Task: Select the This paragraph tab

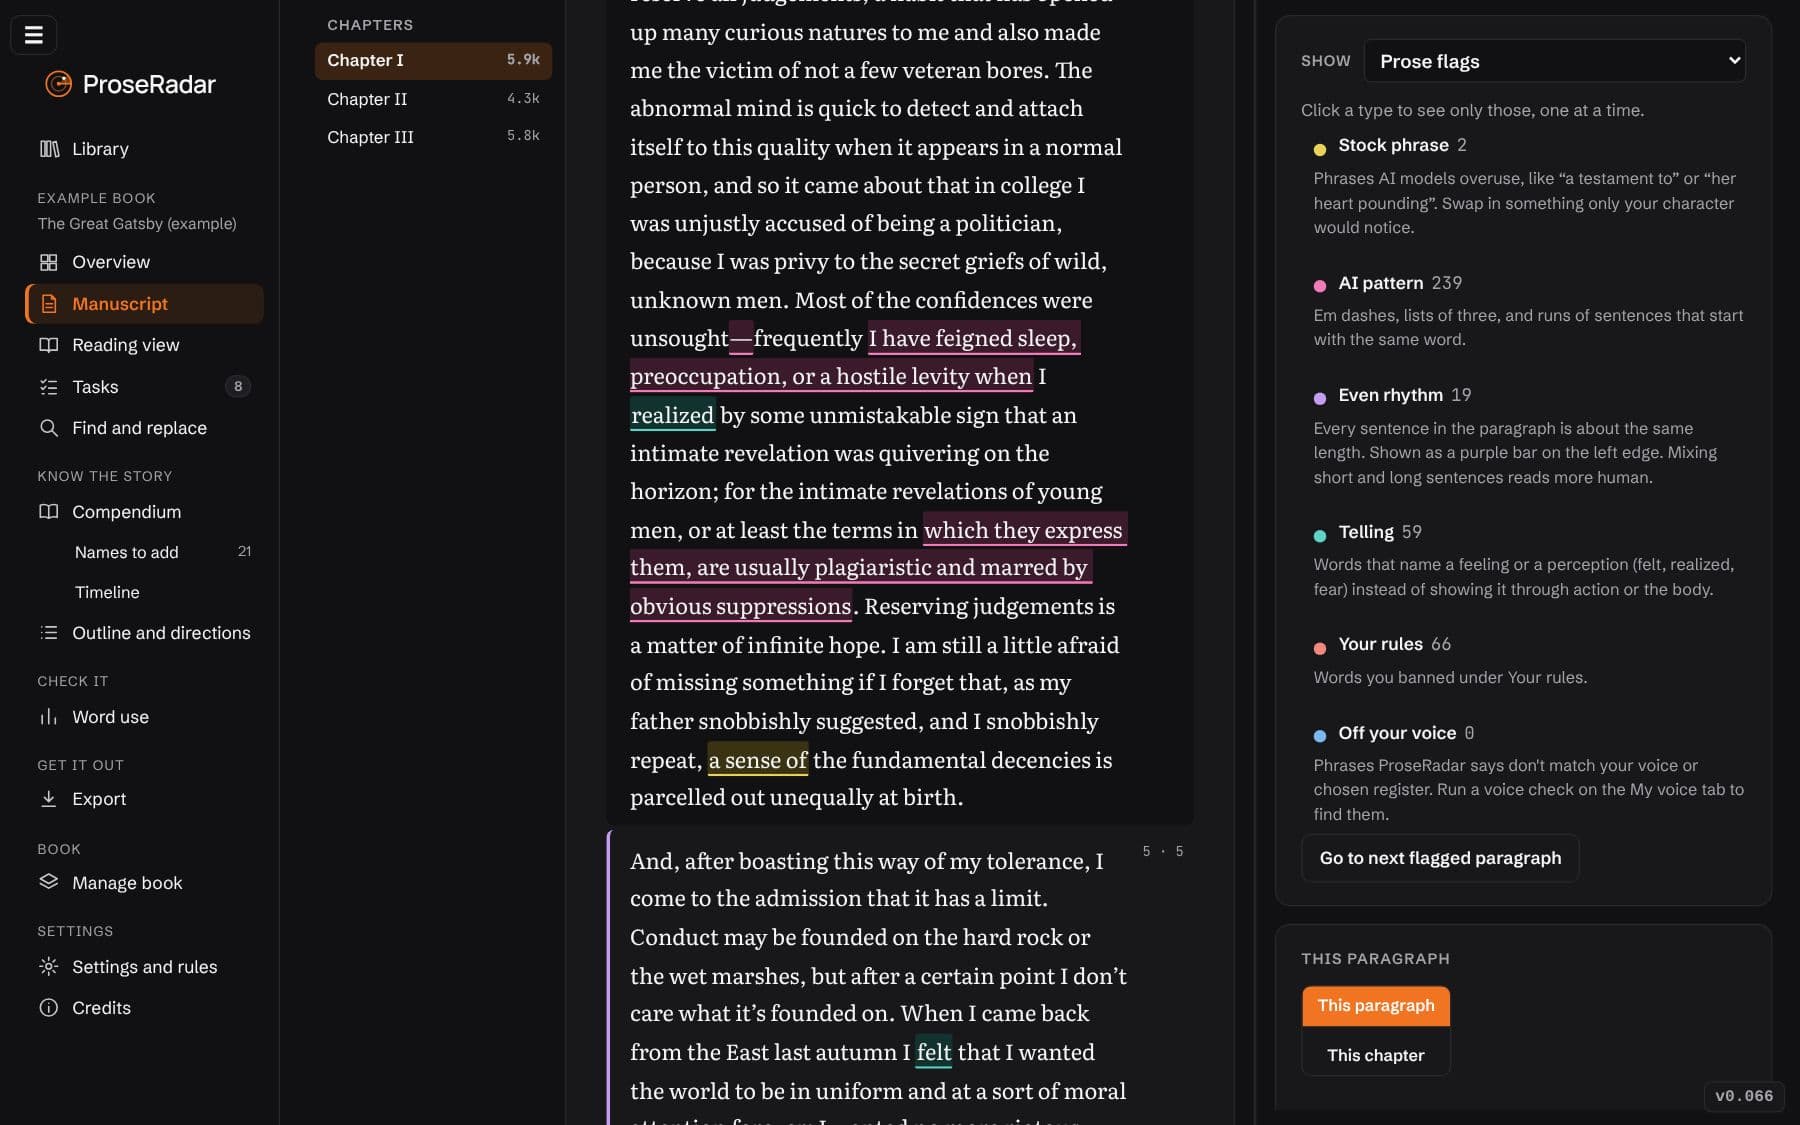Action: [1376, 1006]
